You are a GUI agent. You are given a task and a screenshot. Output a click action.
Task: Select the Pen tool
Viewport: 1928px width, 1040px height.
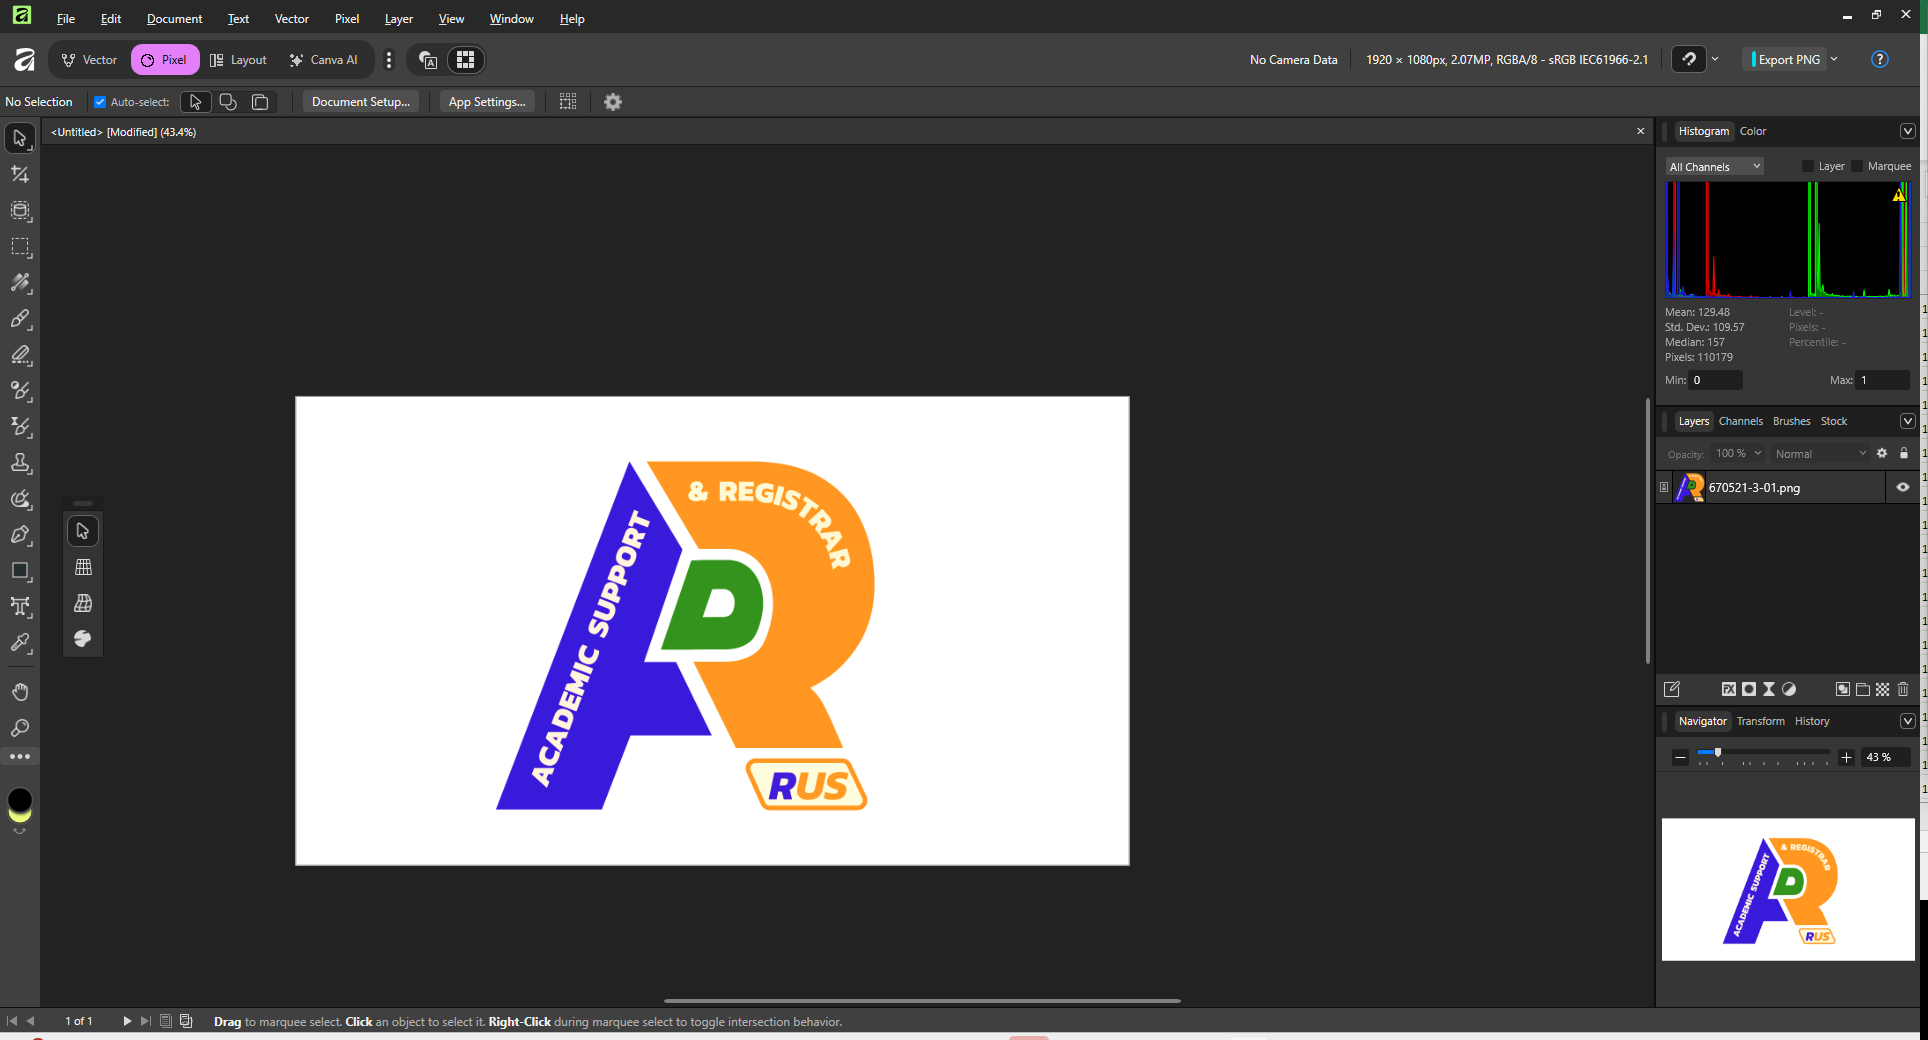(20, 535)
